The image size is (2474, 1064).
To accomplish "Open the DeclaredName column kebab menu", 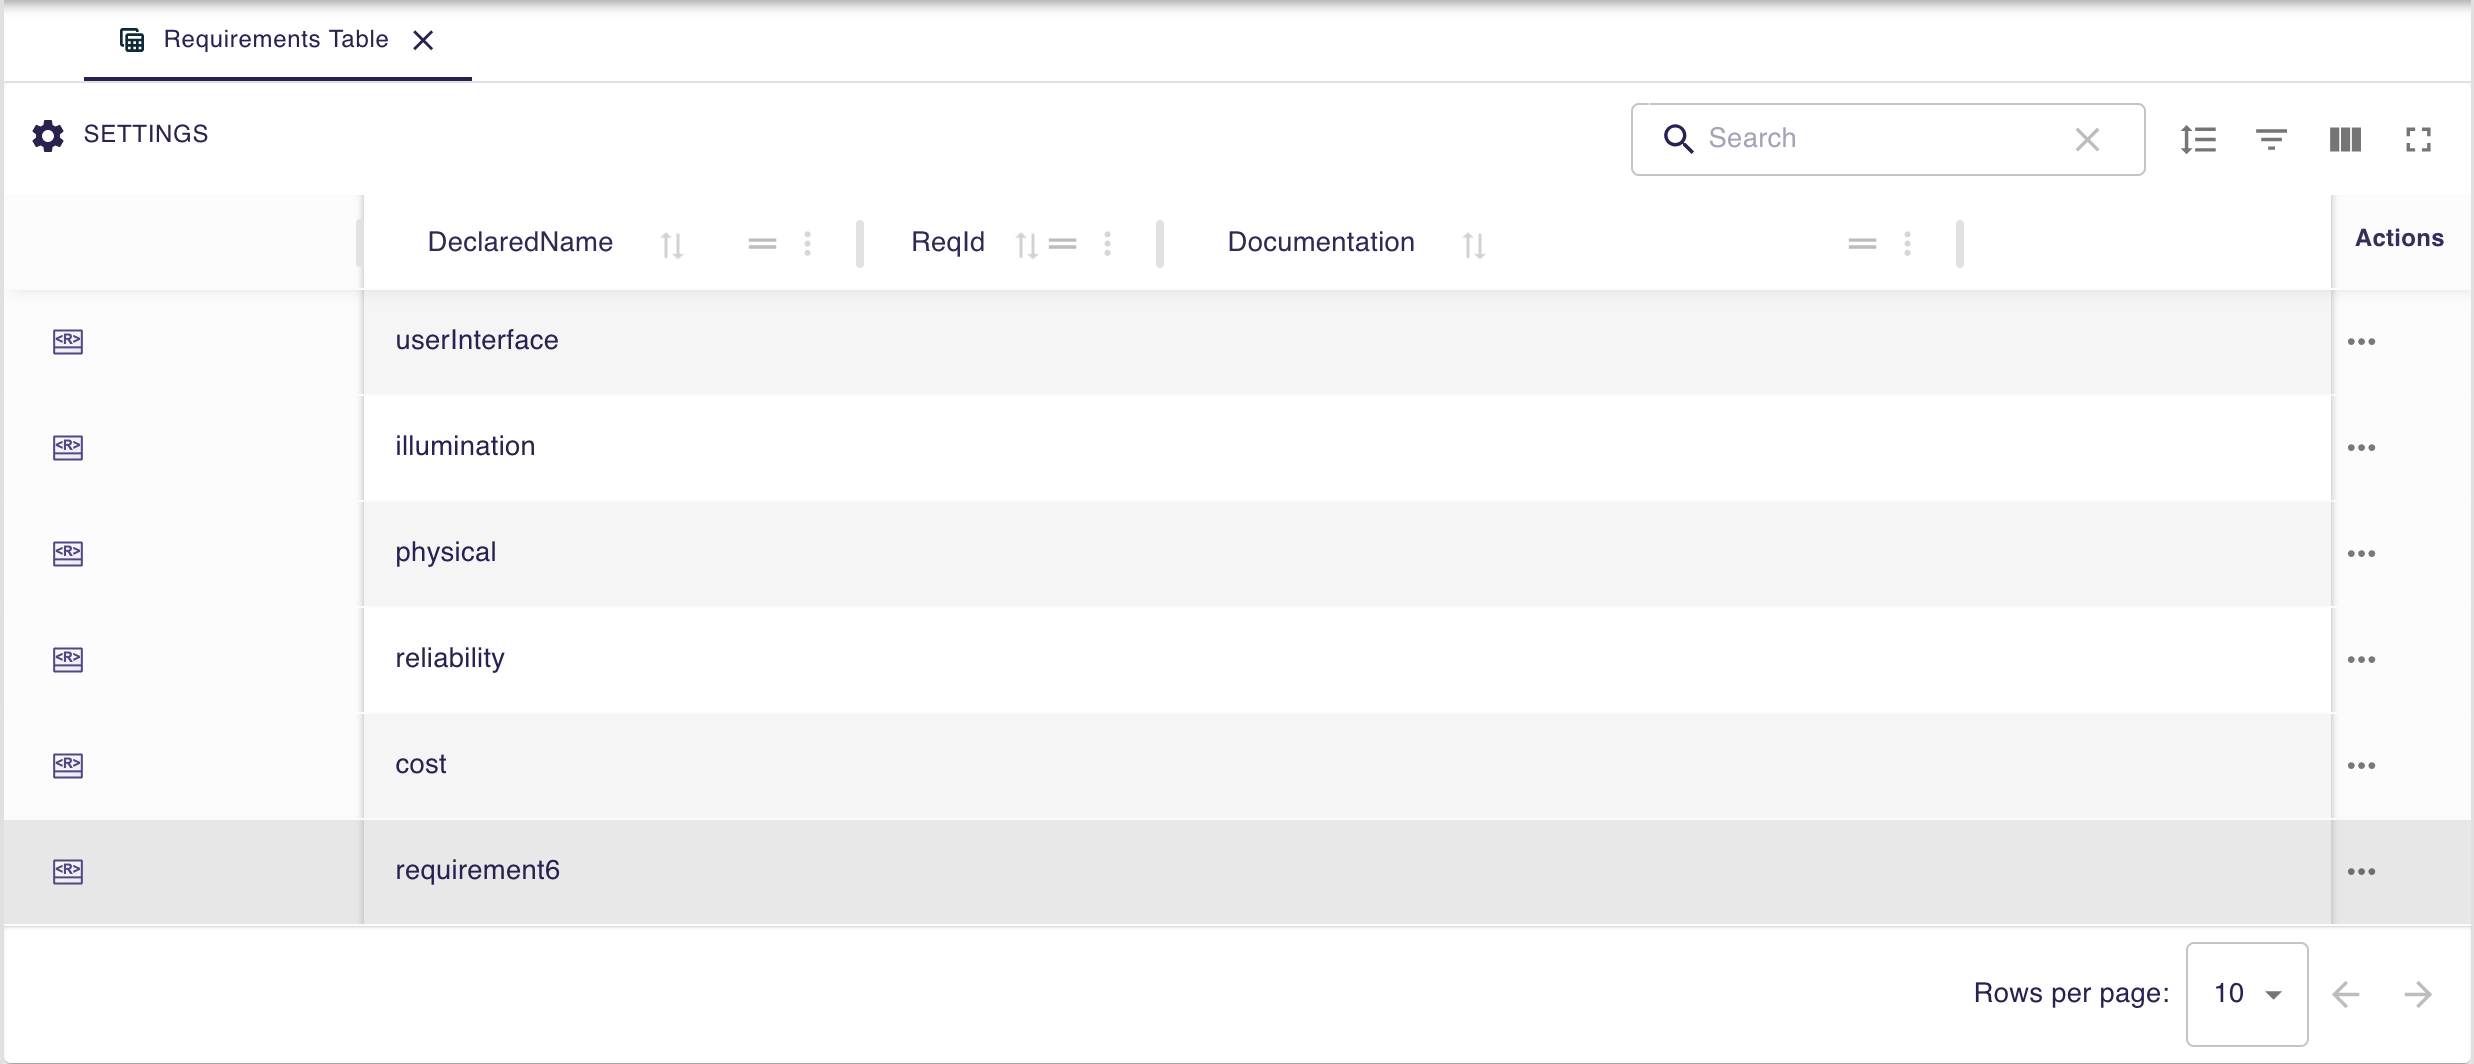I will 808,243.
